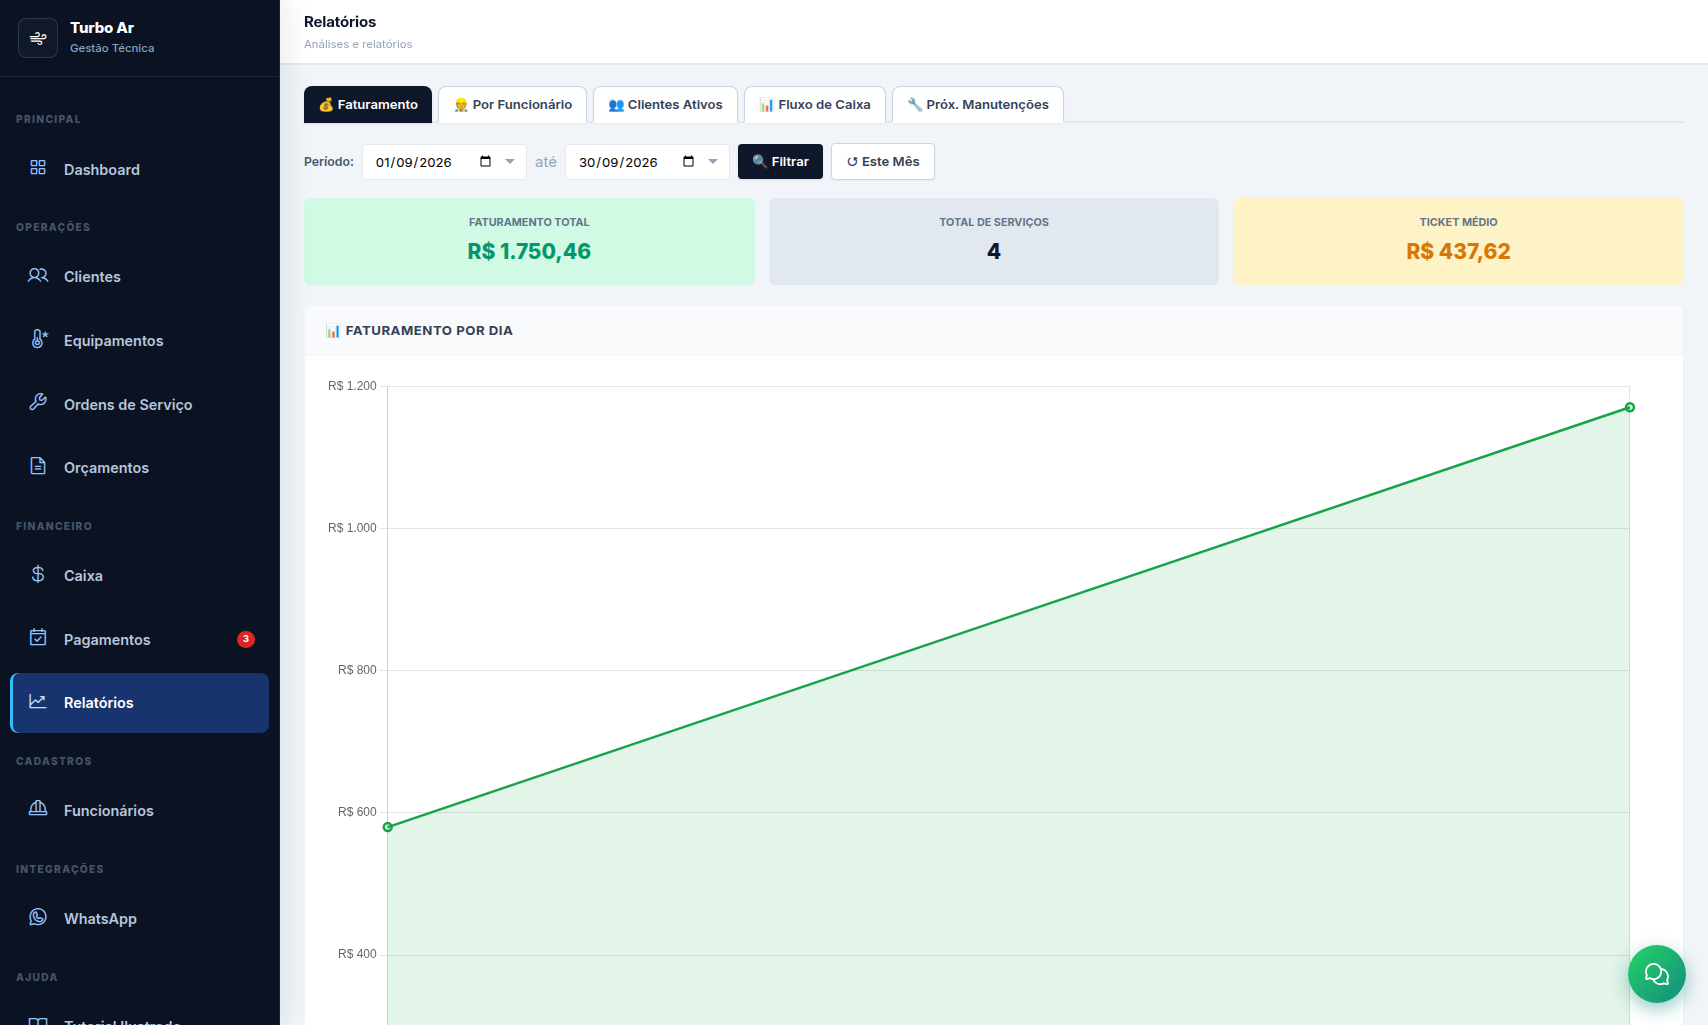Click the Funcionários hard hat icon
Screen dimensions: 1708x1025
pyautogui.click(x=38, y=808)
